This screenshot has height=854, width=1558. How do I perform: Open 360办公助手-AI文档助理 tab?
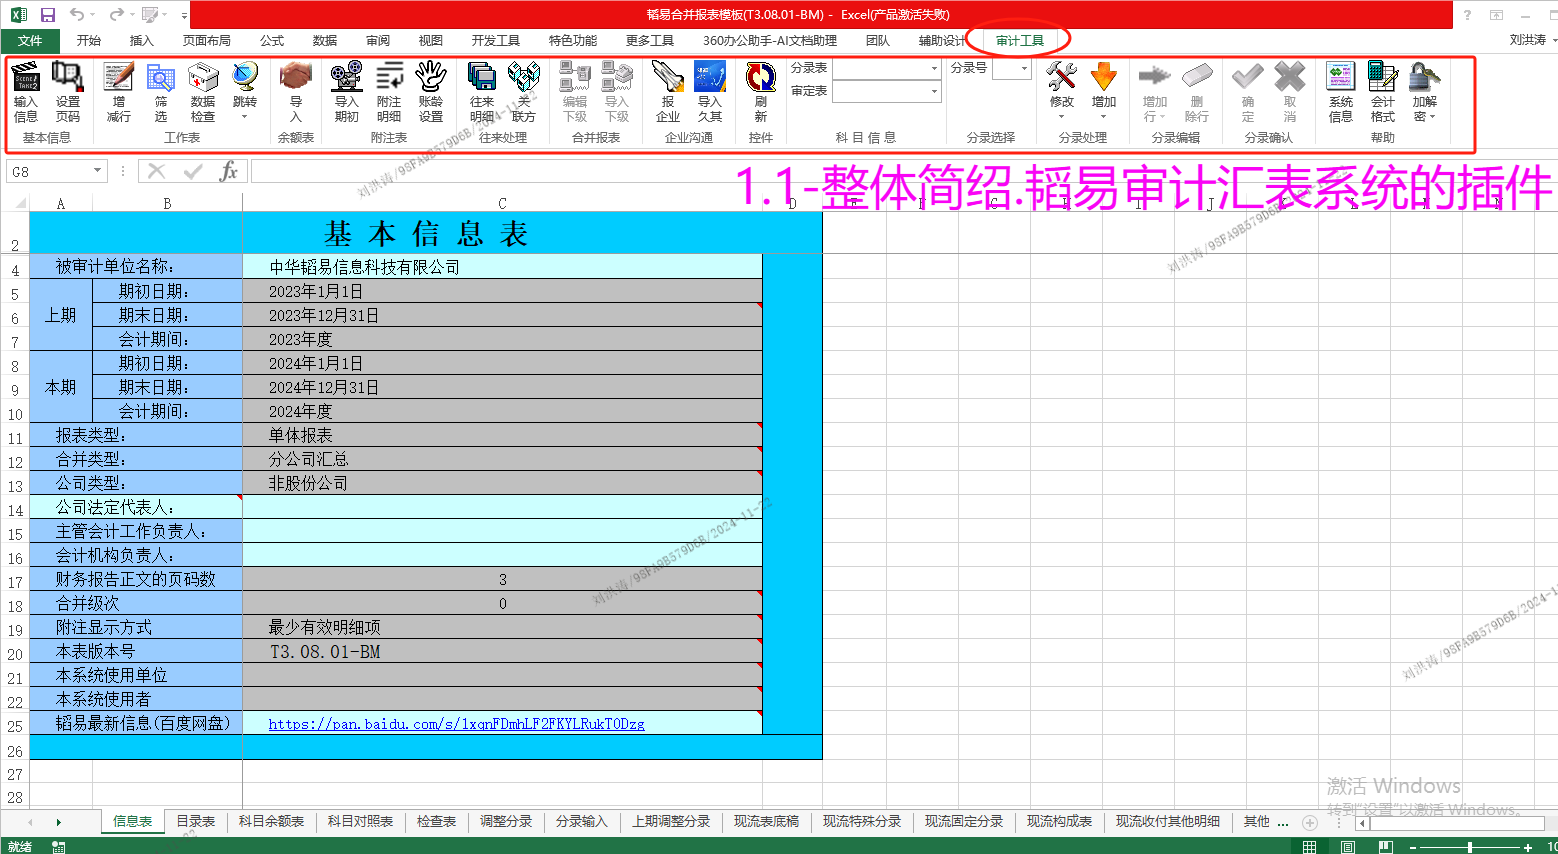pos(770,41)
